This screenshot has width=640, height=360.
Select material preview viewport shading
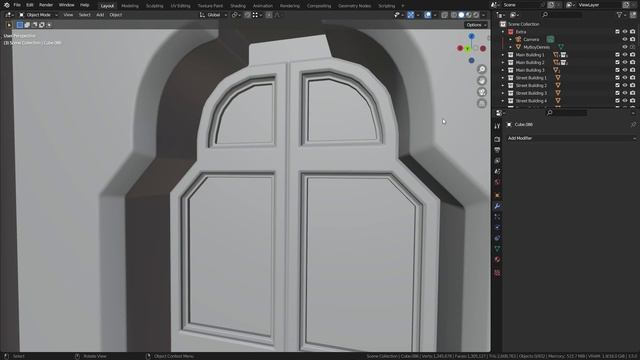(x=469, y=15)
